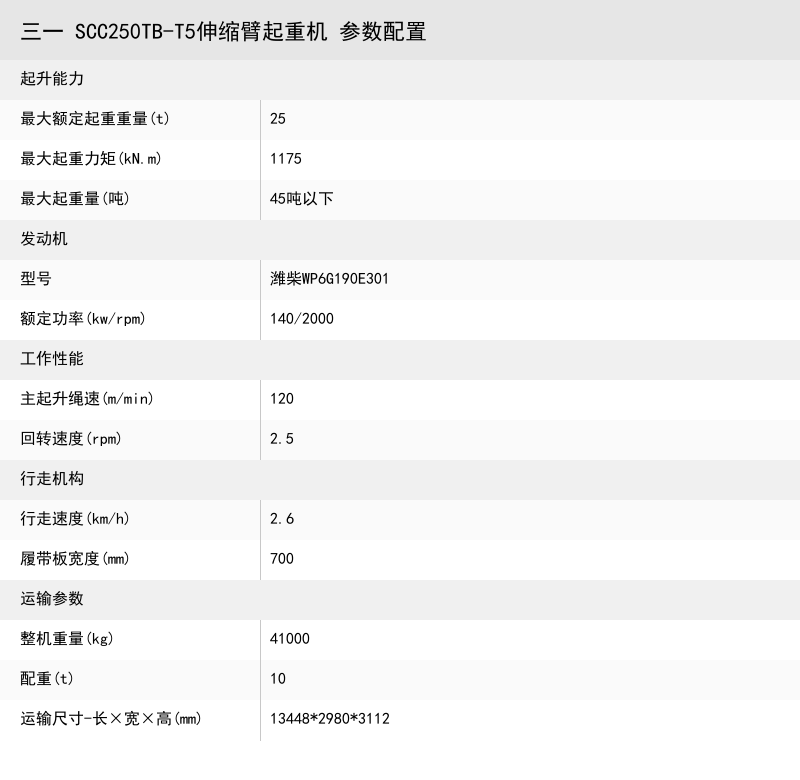800x780 pixels.
Task: Click the 整机重量 41000 value
Action: 289,639
